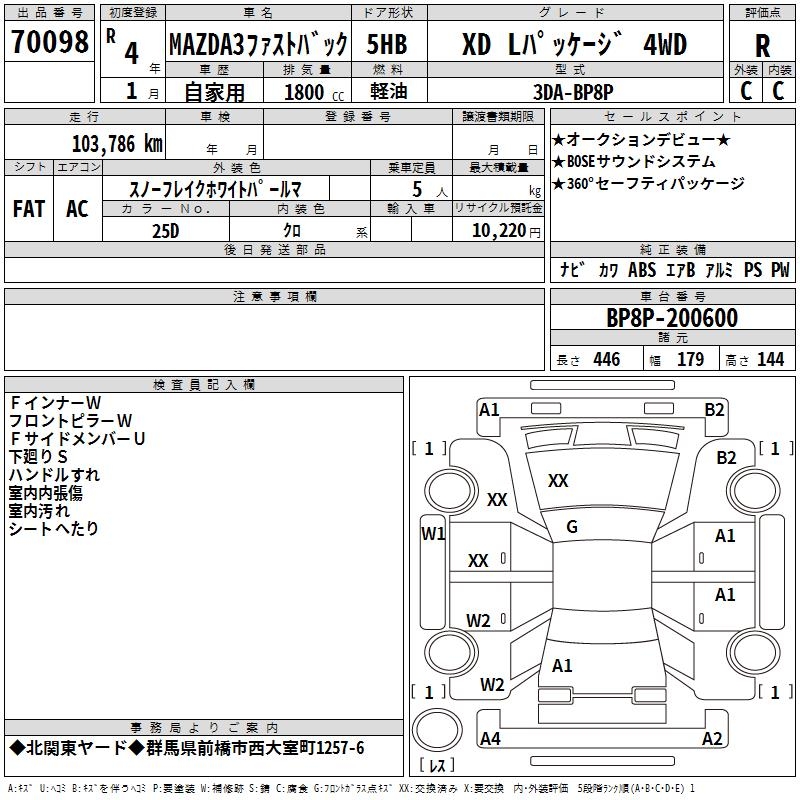
Task: Select the overall grade R score
Action: point(762,45)
